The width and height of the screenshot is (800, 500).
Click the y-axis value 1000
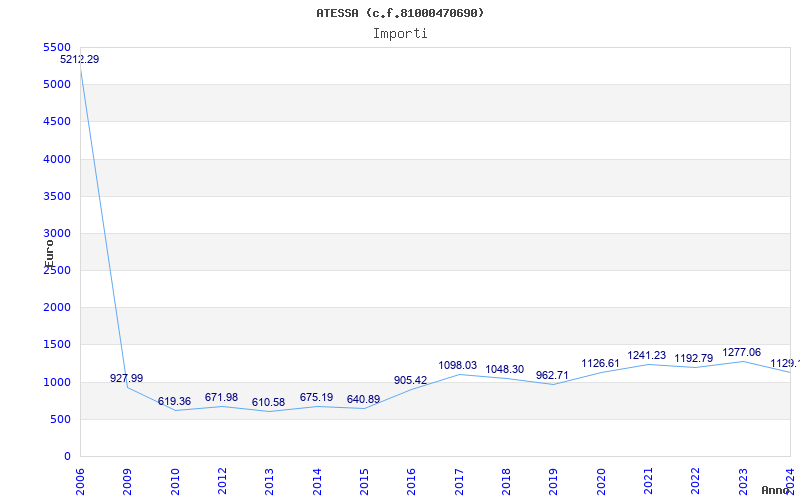coord(57,382)
